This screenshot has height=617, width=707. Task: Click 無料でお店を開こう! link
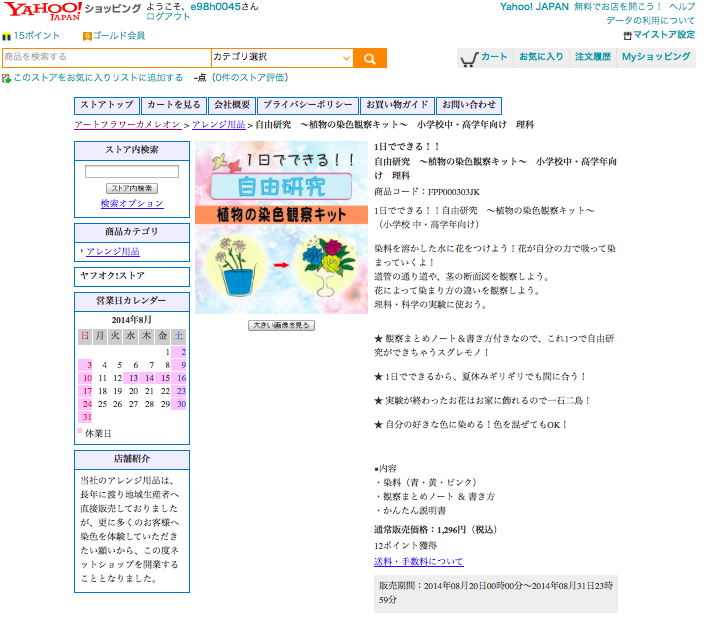pyautogui.click(x=618, y=7)
